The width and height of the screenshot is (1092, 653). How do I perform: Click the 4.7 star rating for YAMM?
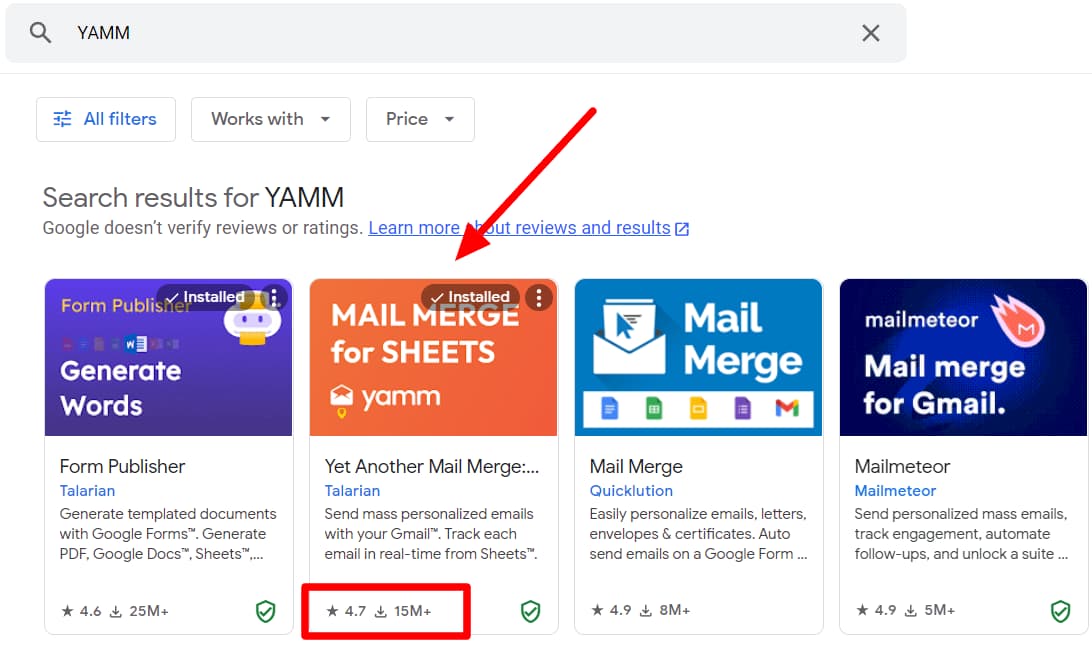346,611
